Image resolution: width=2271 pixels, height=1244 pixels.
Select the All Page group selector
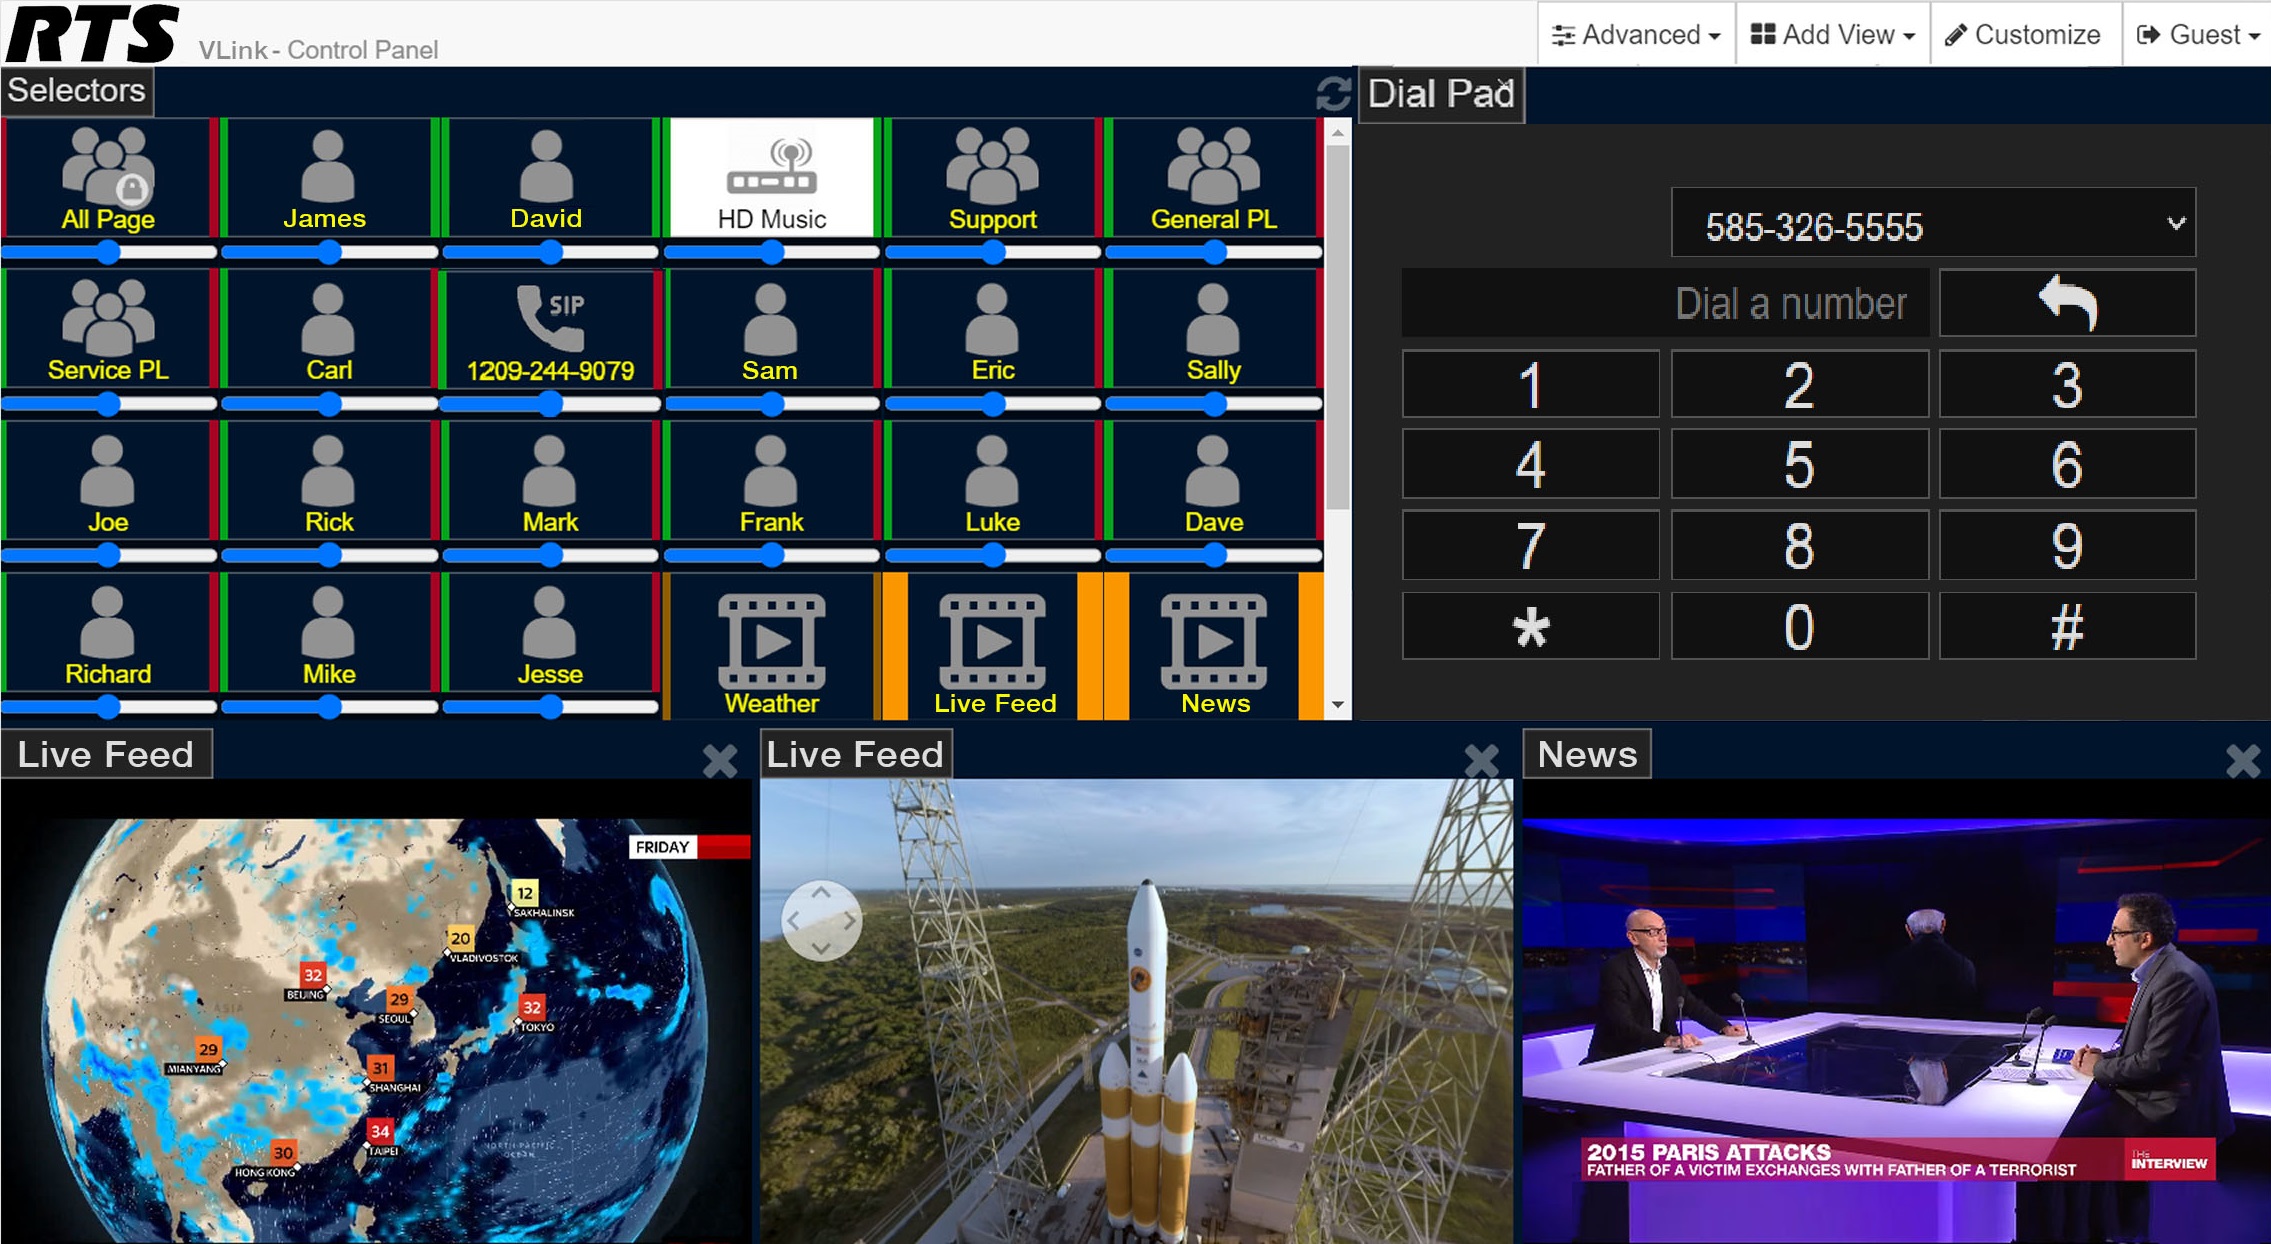click(108, 178)
